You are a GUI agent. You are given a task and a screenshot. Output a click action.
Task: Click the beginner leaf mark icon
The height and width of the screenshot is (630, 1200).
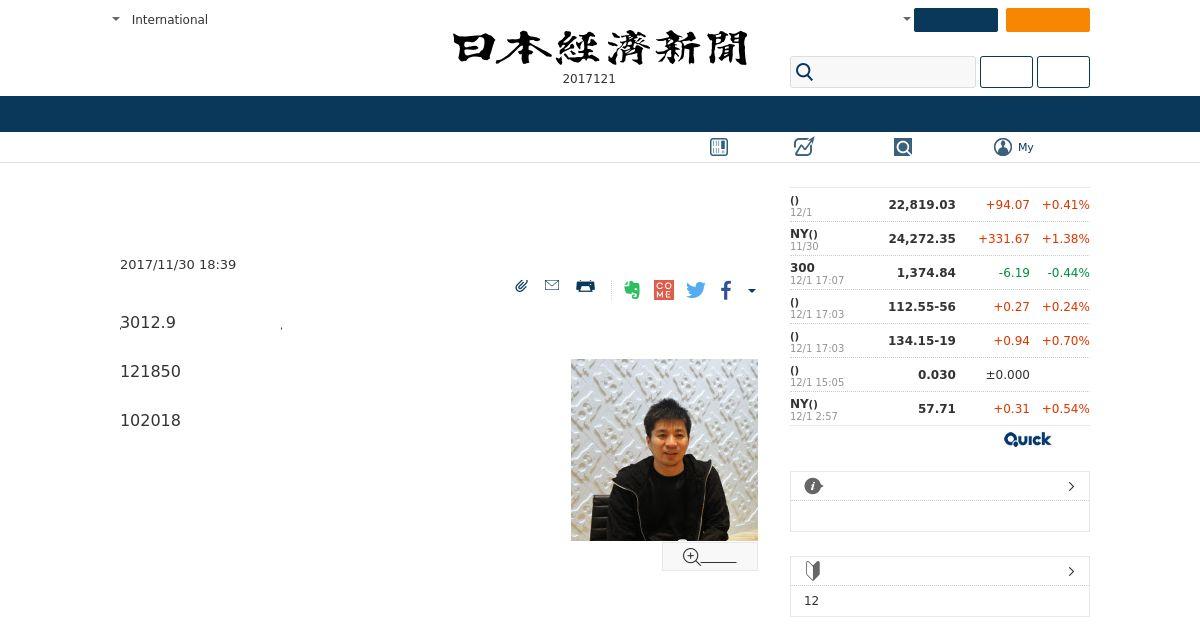click(813, 571)
